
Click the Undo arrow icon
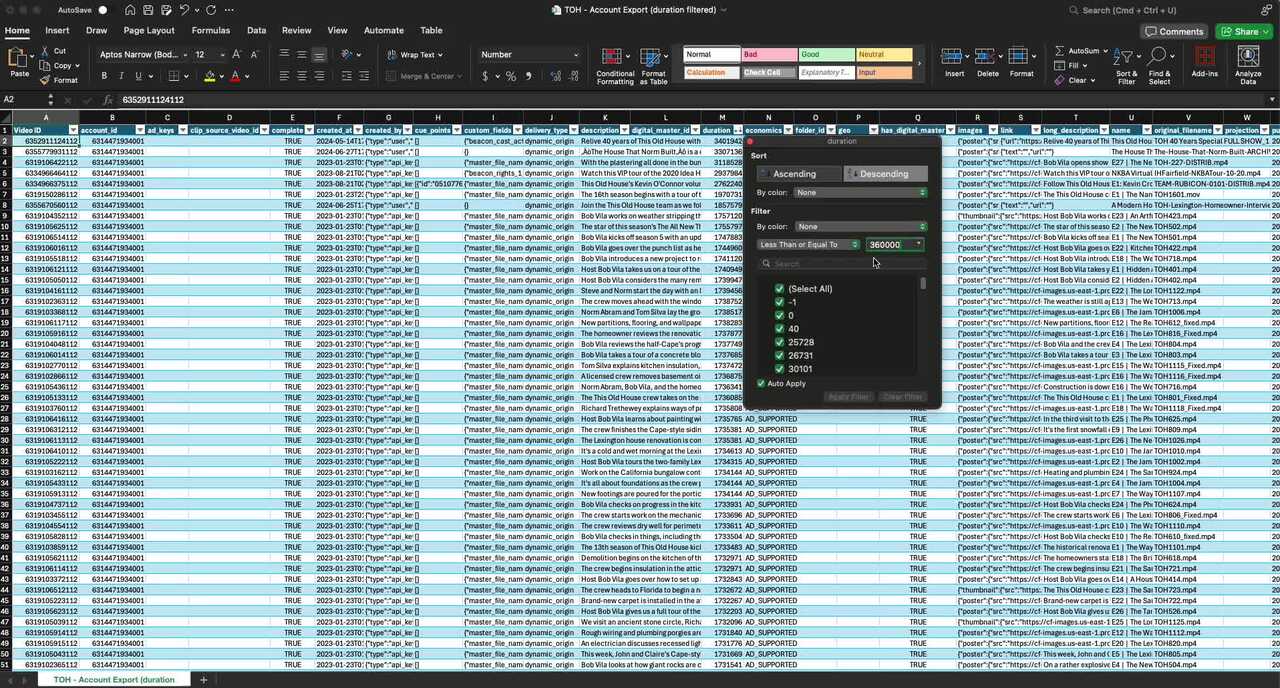[x=184, y=10]
